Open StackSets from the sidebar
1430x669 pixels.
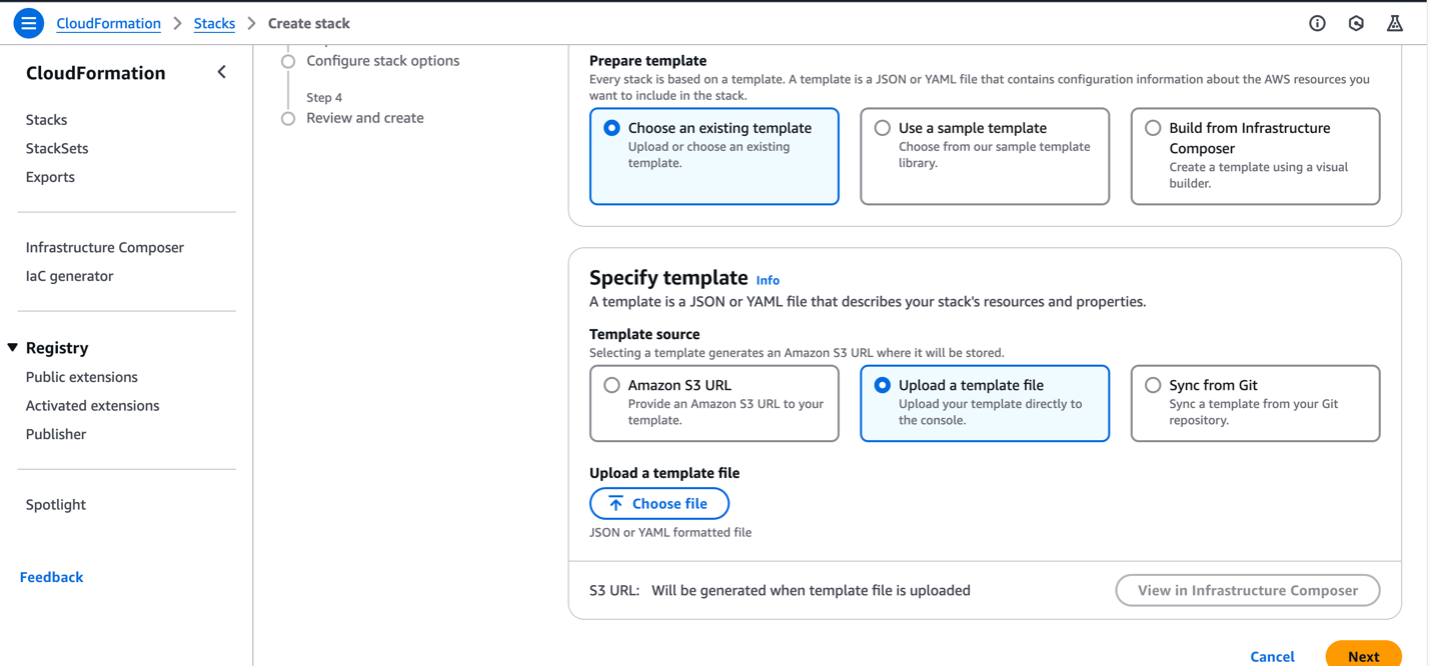(x=57, y=148)
